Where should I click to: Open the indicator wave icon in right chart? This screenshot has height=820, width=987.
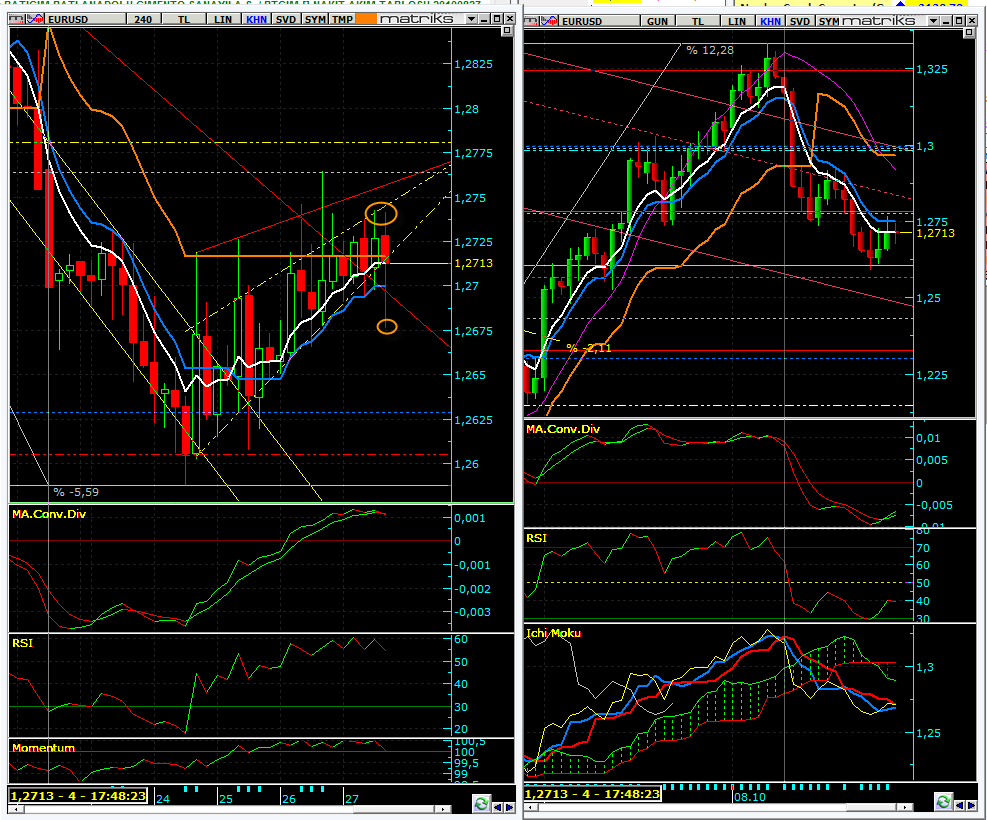(550, 21)
